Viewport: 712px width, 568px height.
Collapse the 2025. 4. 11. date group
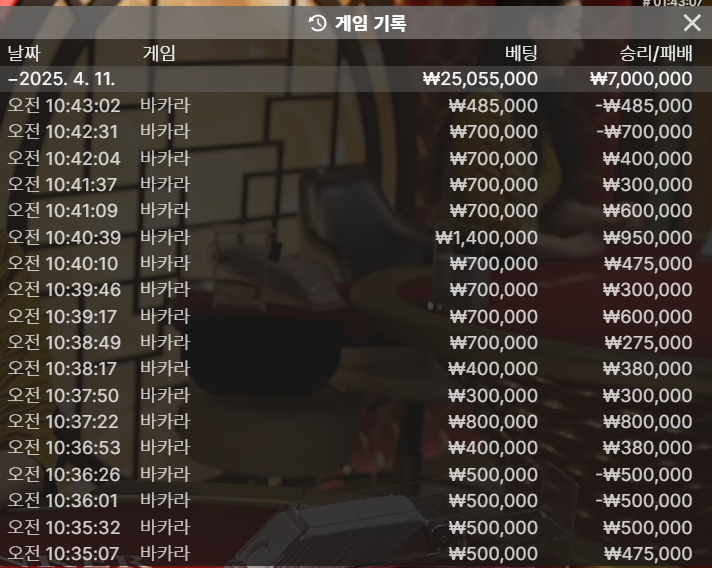pyautogui.click(x=356, y=79)
